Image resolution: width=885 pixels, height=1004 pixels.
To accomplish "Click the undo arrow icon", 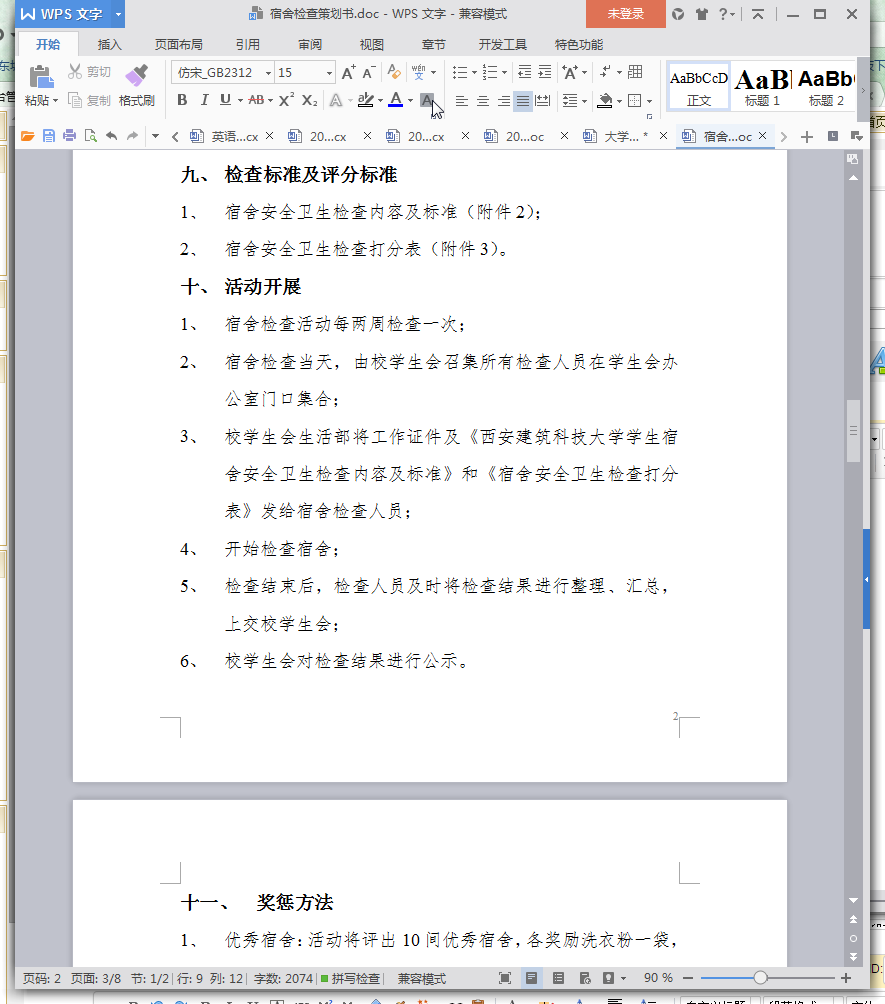I will pyautogui.click(x=111, y=136).
